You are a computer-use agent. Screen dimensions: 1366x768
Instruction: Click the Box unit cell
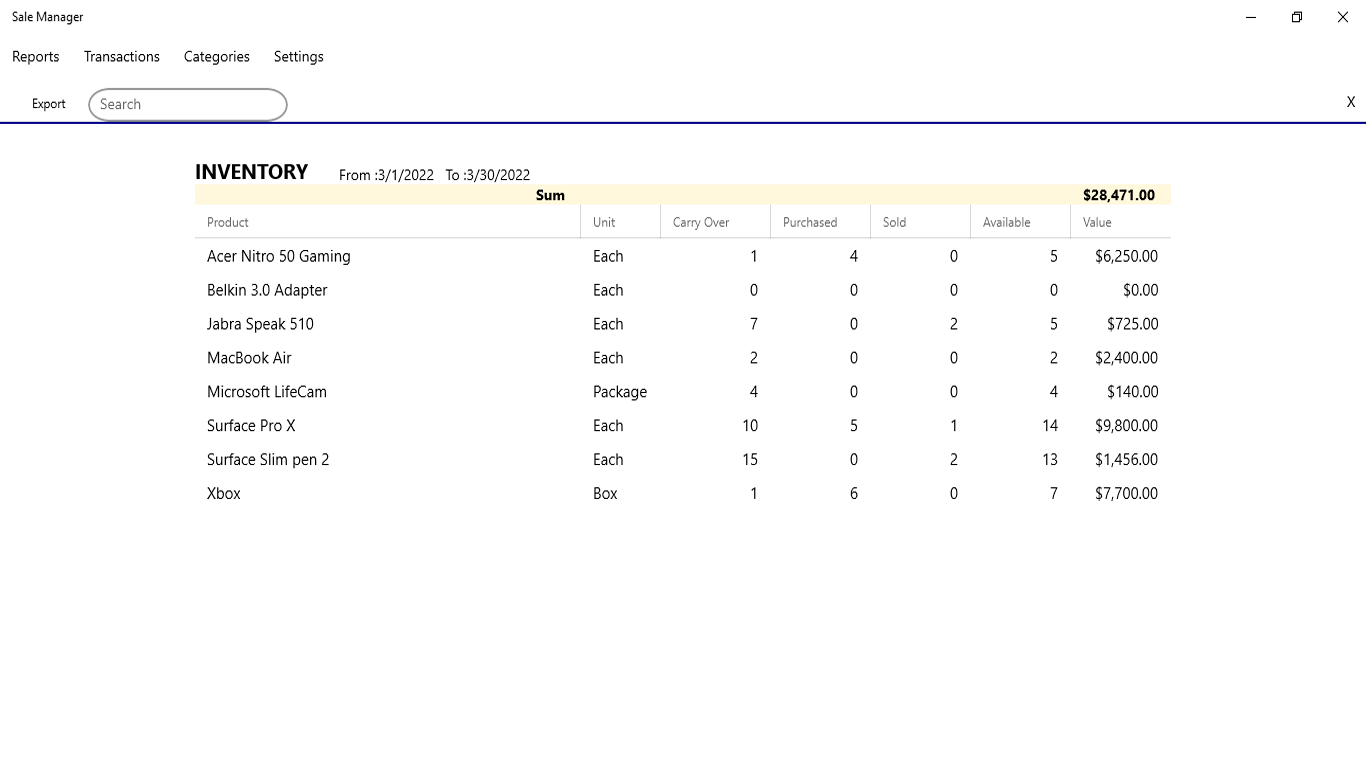pyautogui.click(x=605, y=494)
